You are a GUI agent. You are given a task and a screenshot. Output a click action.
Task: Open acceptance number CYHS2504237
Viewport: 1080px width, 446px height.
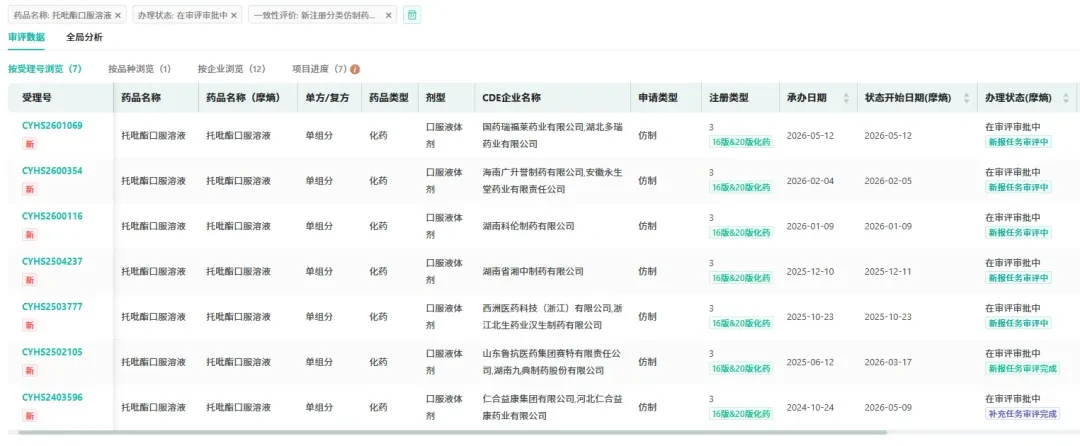(52, 262)
